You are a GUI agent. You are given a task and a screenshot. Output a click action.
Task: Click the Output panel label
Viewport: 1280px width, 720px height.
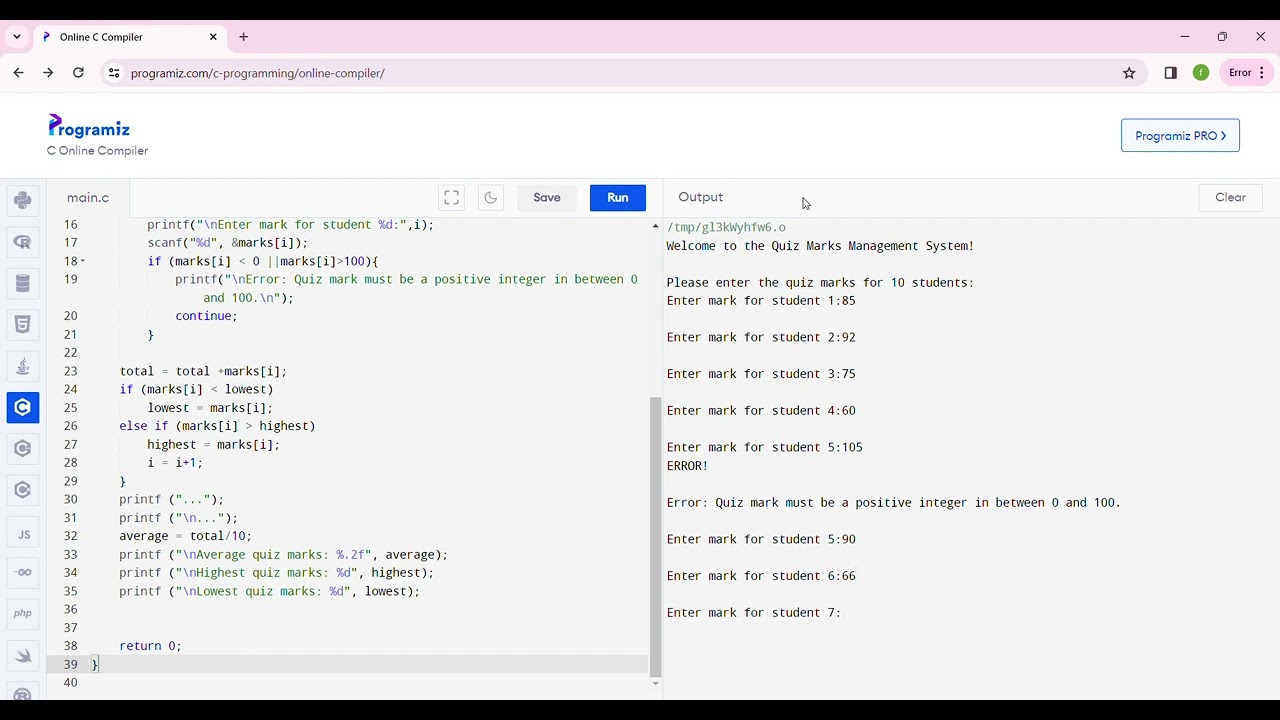click(700, 197)
